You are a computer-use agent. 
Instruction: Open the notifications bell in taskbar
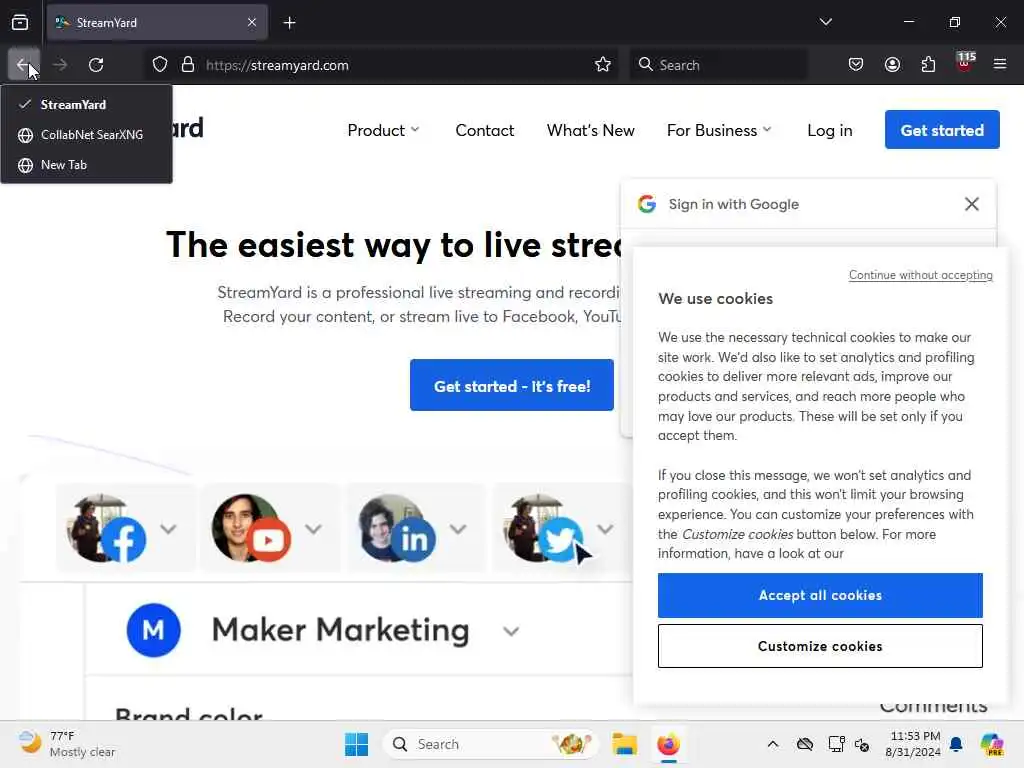coord(957,744)
